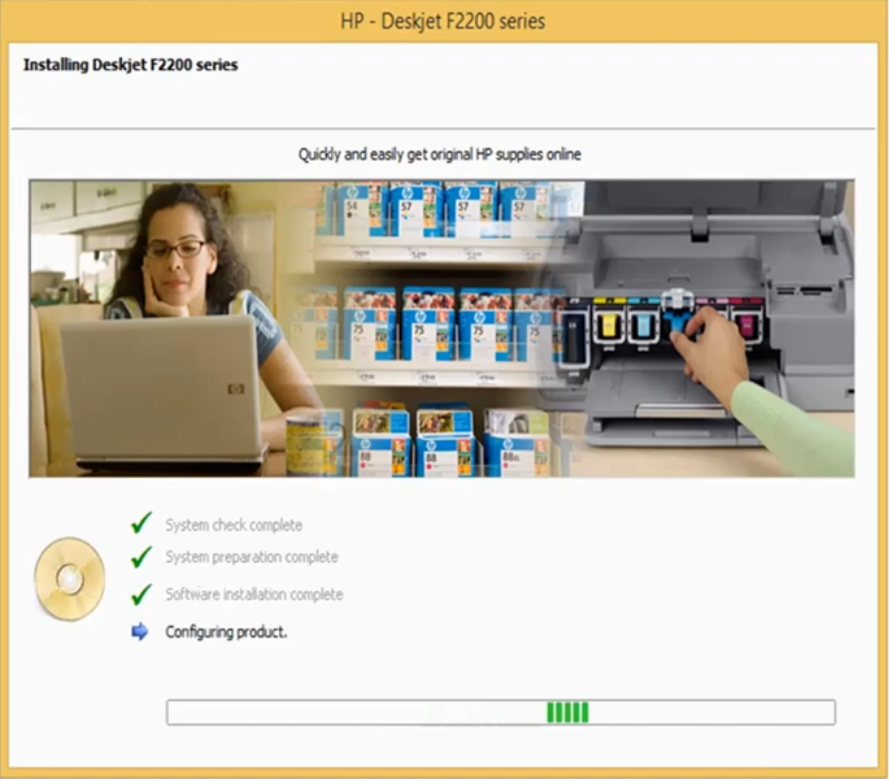Click the installation progress bar

(x=501, y=712)
